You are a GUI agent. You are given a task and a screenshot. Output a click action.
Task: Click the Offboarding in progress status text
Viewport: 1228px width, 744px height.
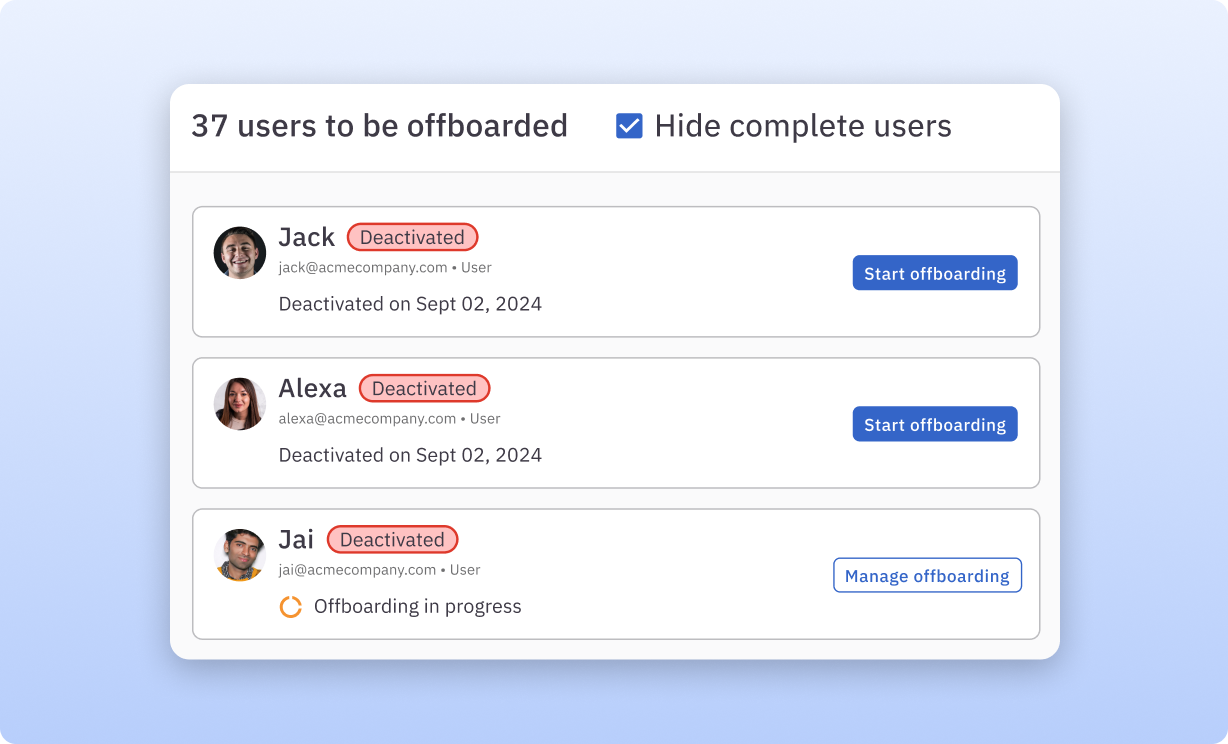417,607
